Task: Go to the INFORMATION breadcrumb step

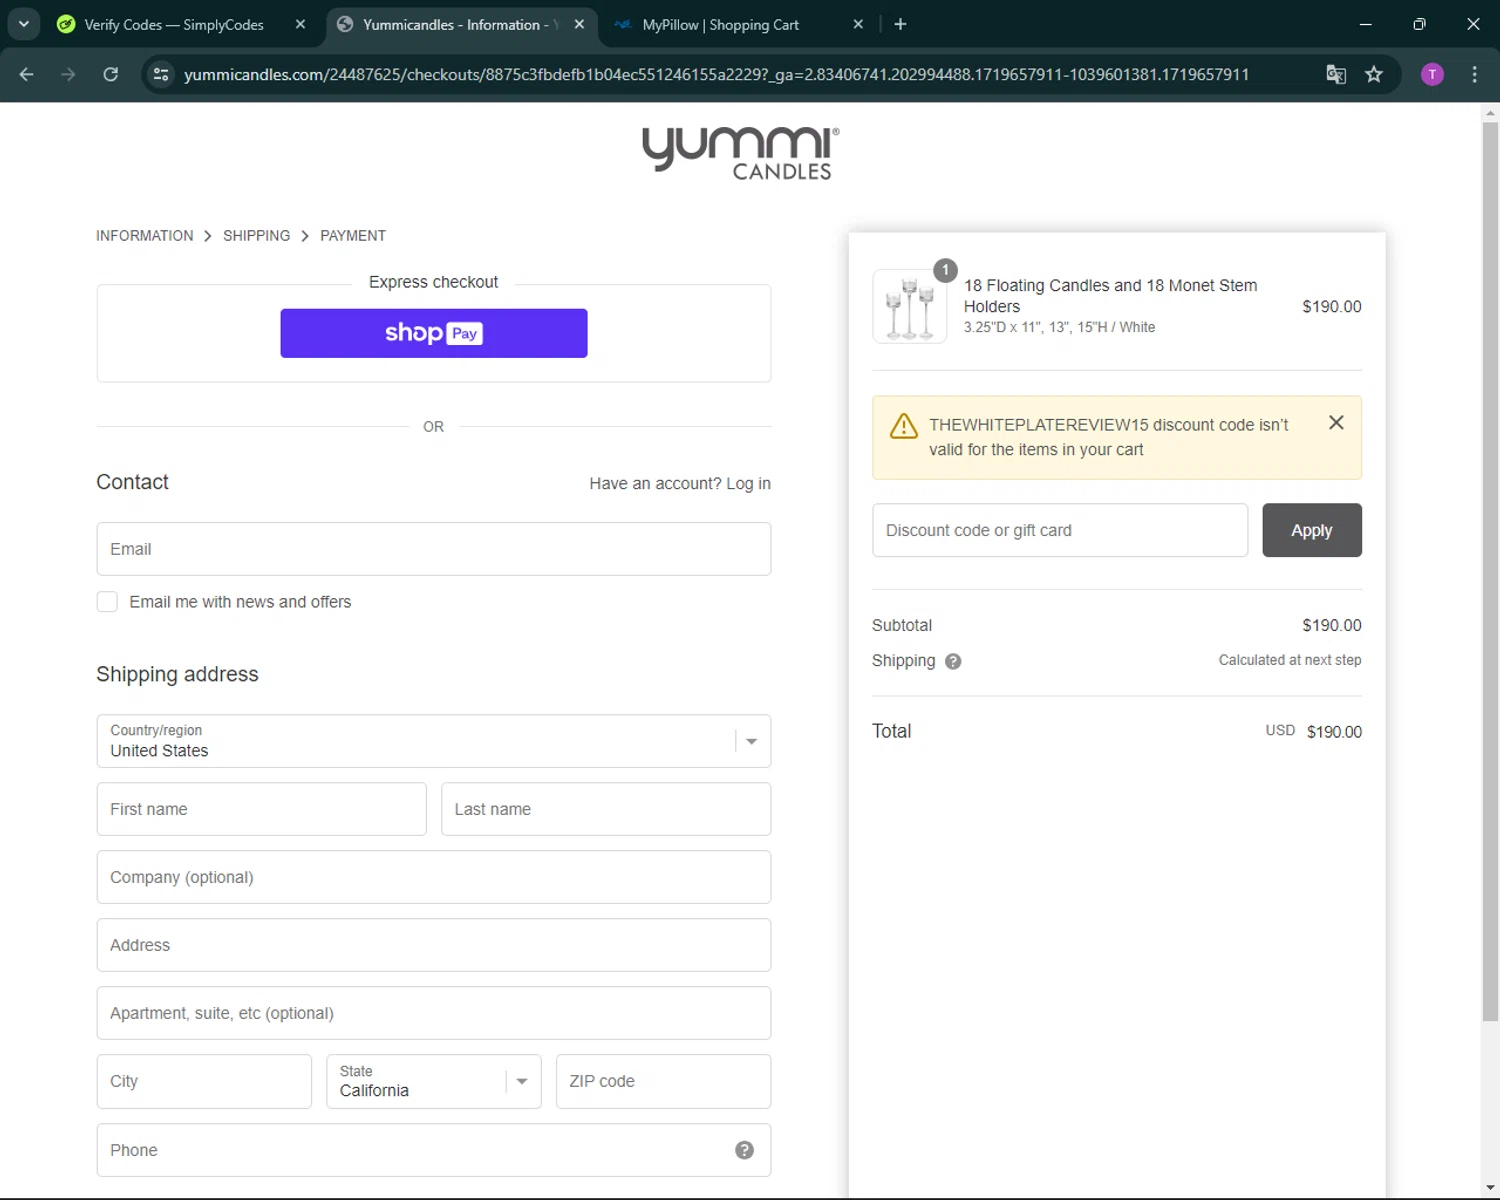Action: coord(145,236)
